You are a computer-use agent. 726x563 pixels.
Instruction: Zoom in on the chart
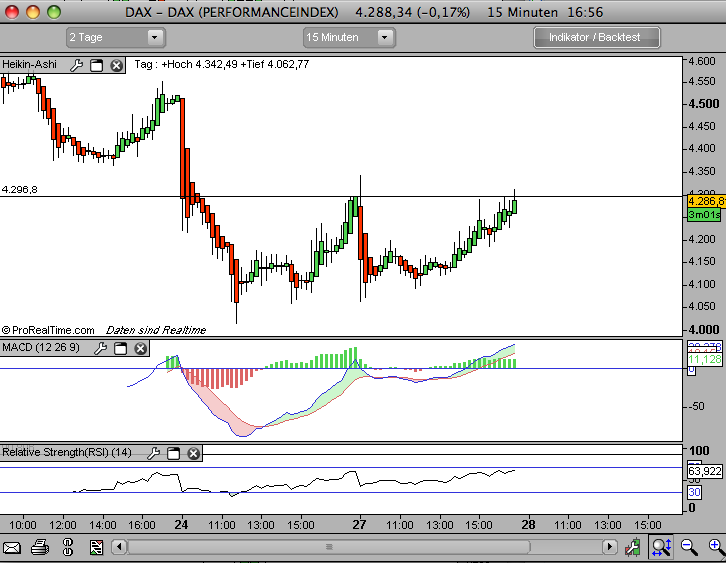point(717,547)
